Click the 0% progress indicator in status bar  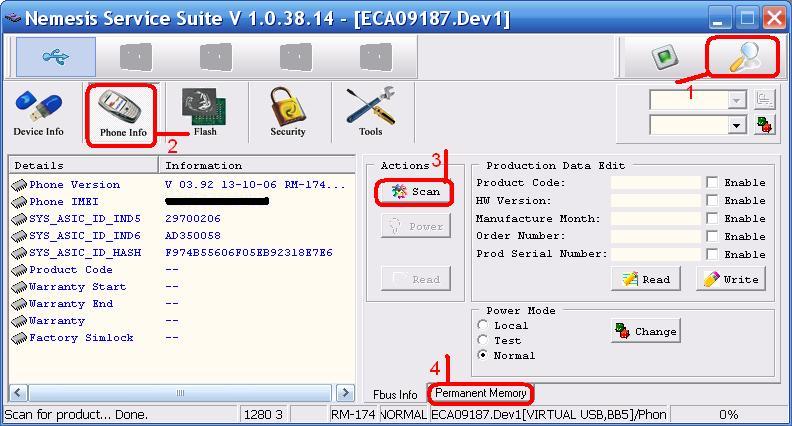click(x=728, y=414)
